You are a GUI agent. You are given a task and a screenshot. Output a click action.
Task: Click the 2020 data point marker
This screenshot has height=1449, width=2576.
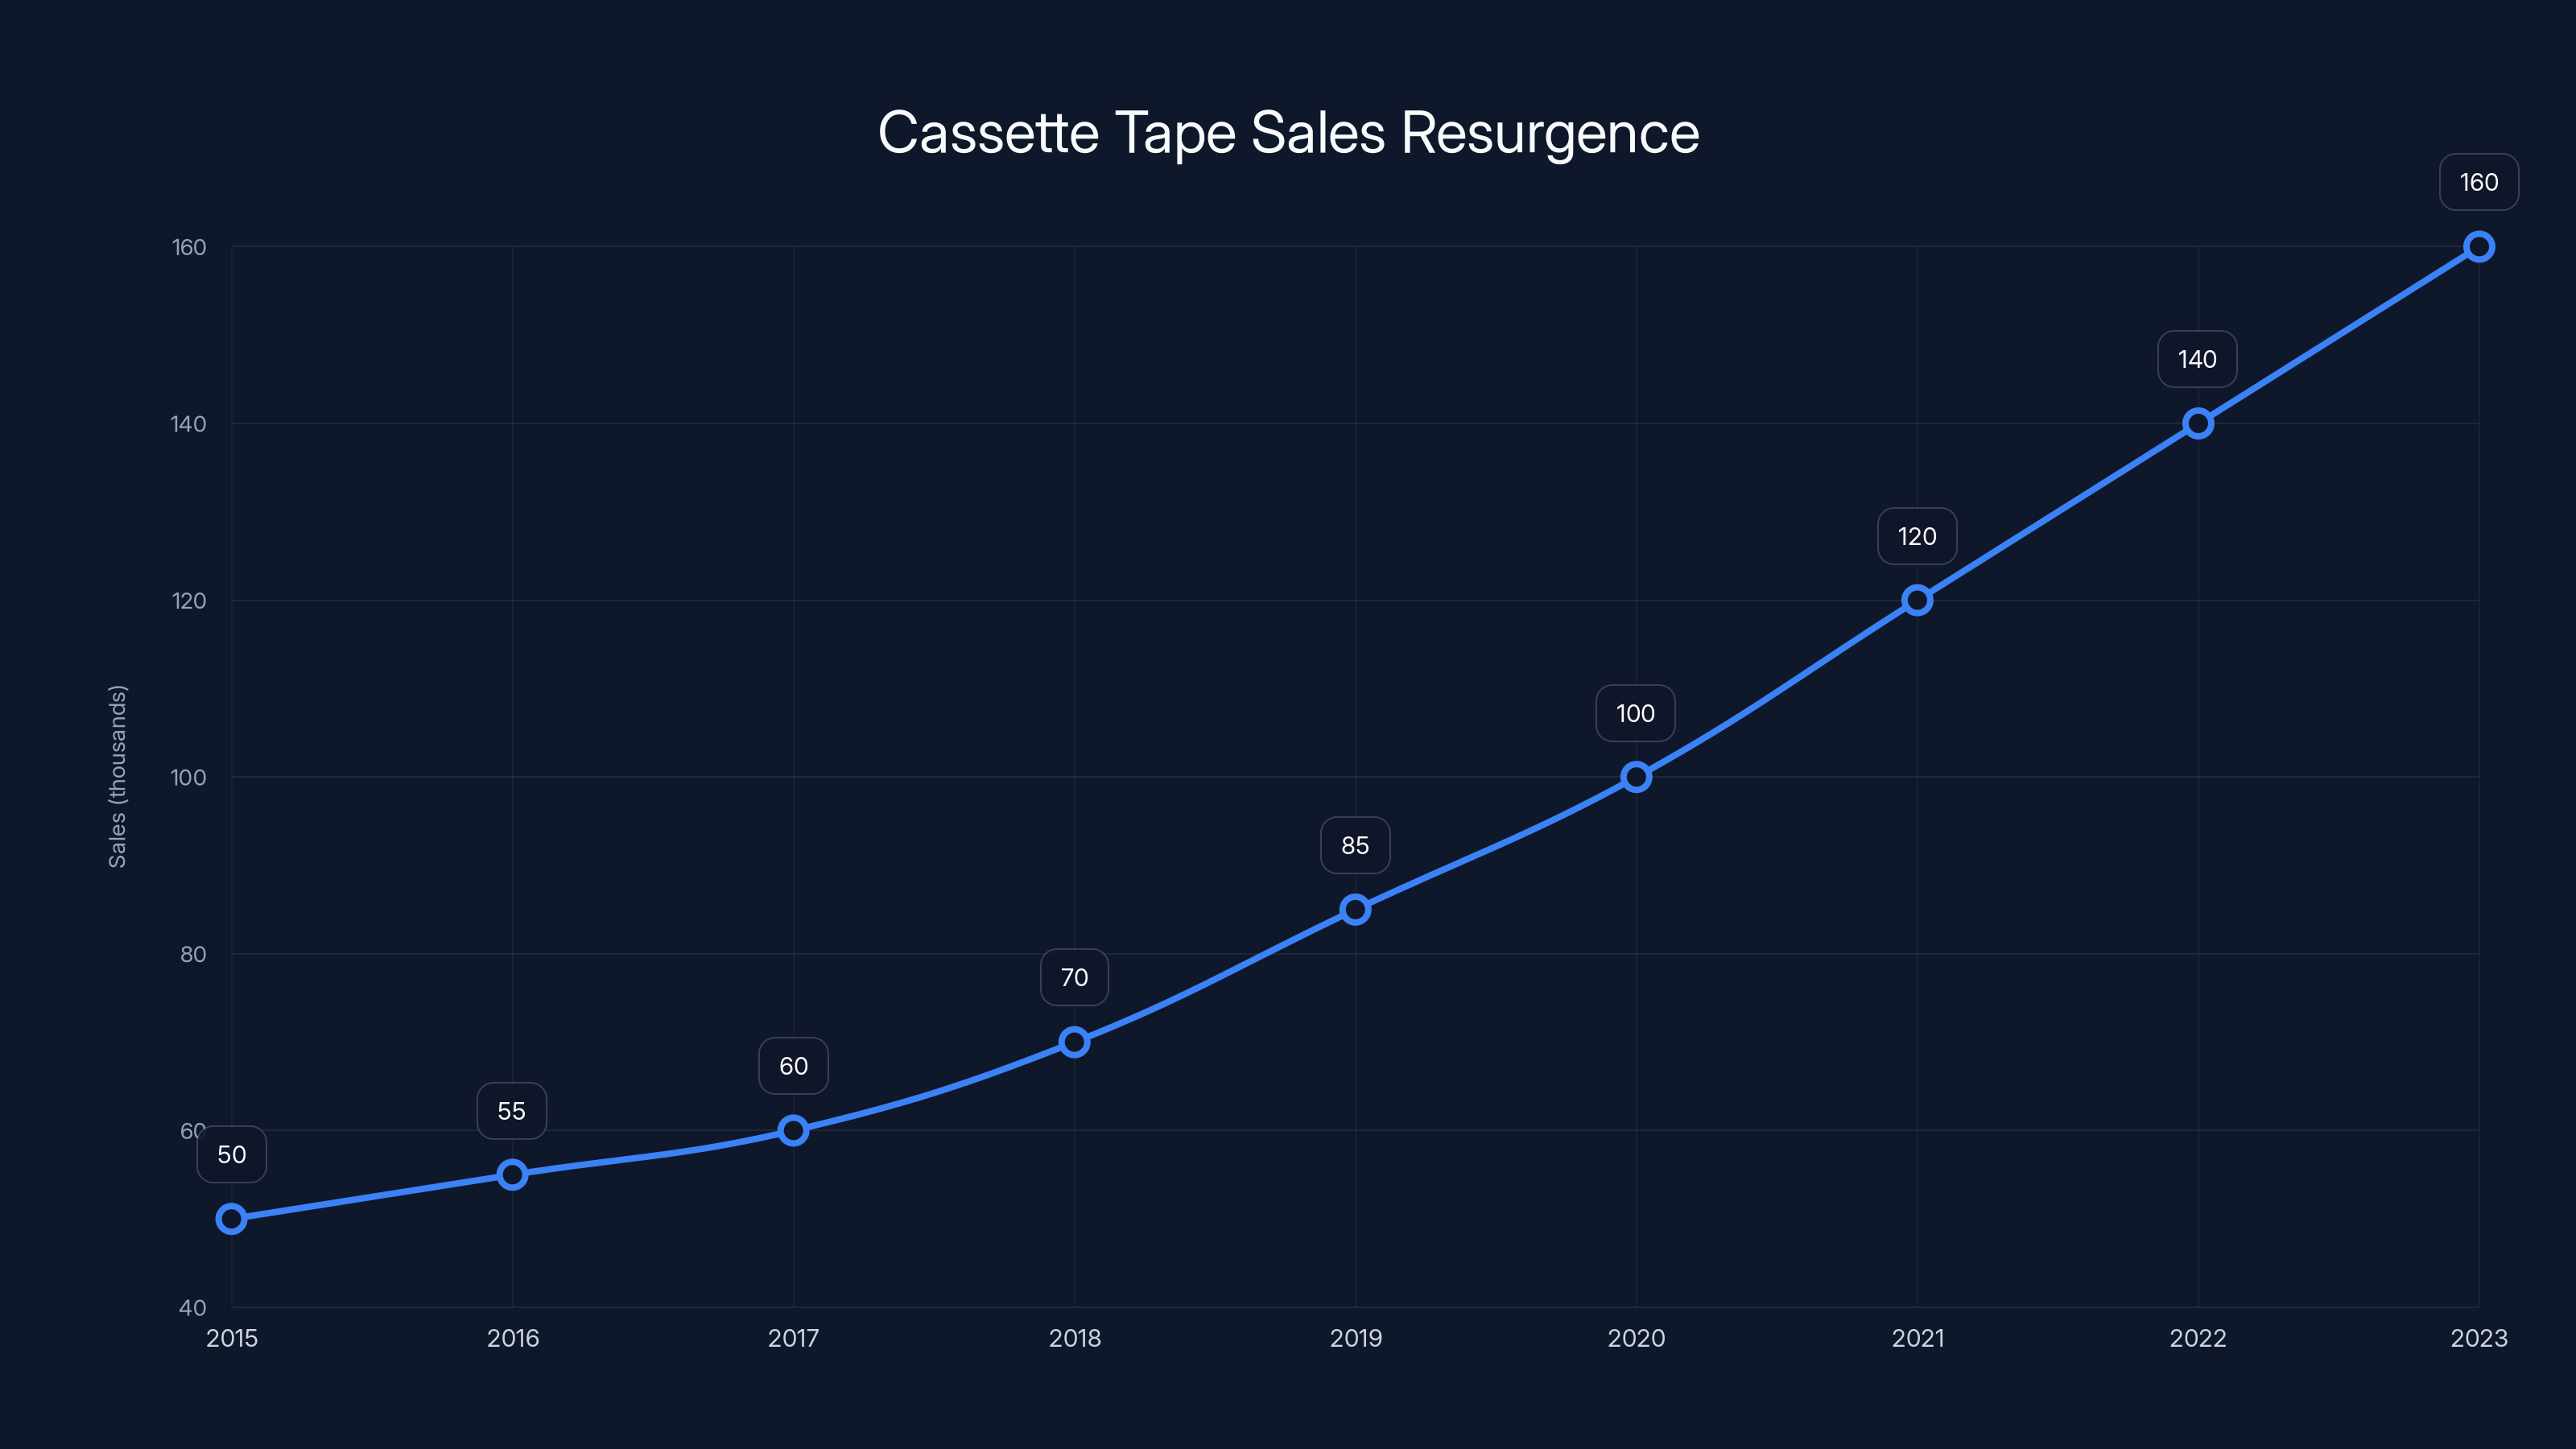[x=1636, y=777]
